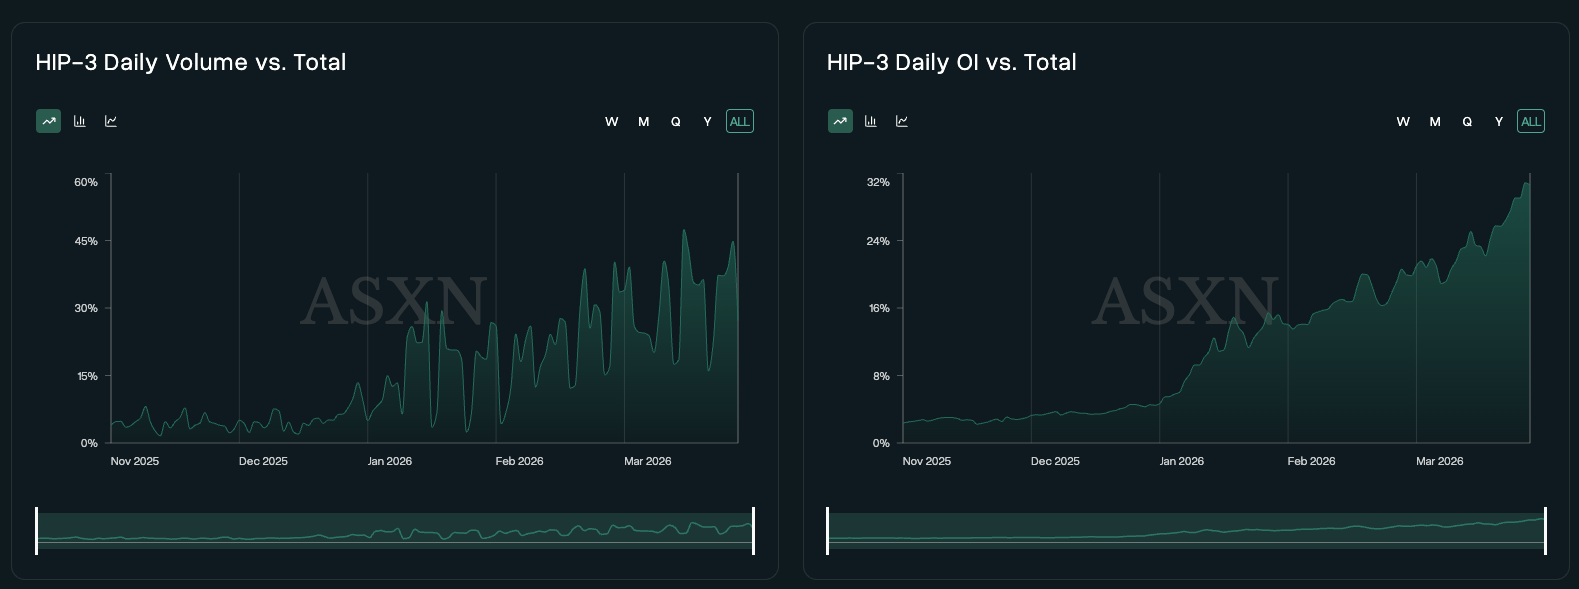Click 'Jan 2026' on Daily OI axis
The image size is (1579, 589).
(x=1182, y=461)
